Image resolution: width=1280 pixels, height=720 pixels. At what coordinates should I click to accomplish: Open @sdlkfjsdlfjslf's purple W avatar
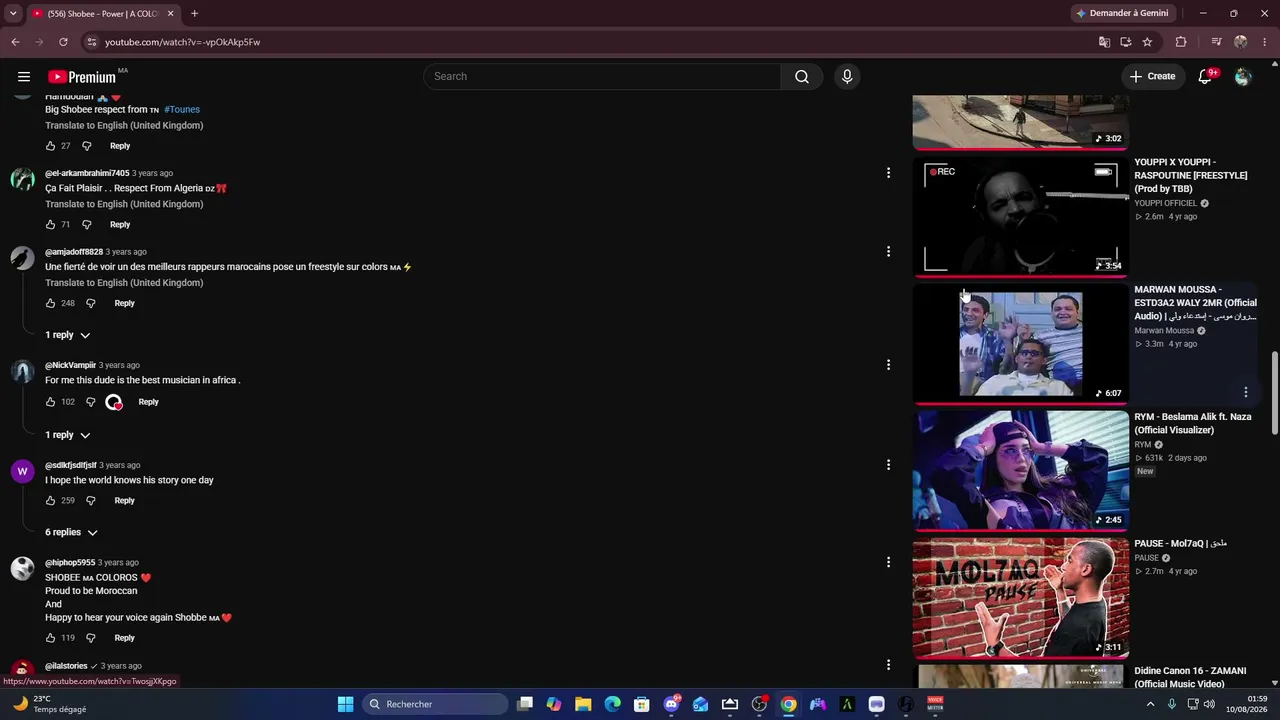pyautogui.click(x=22, y=471)
